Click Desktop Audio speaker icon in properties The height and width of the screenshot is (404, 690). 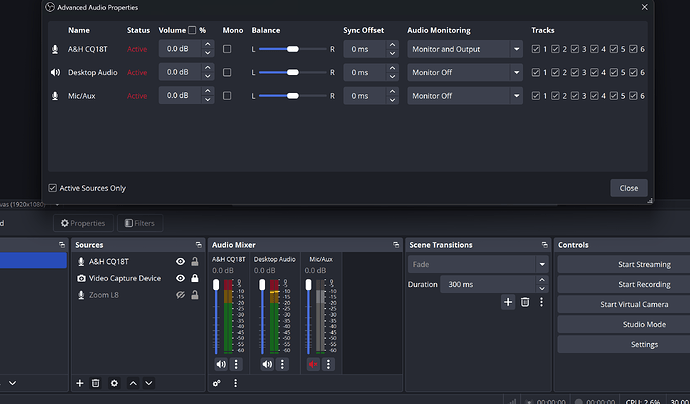[55, 72]
